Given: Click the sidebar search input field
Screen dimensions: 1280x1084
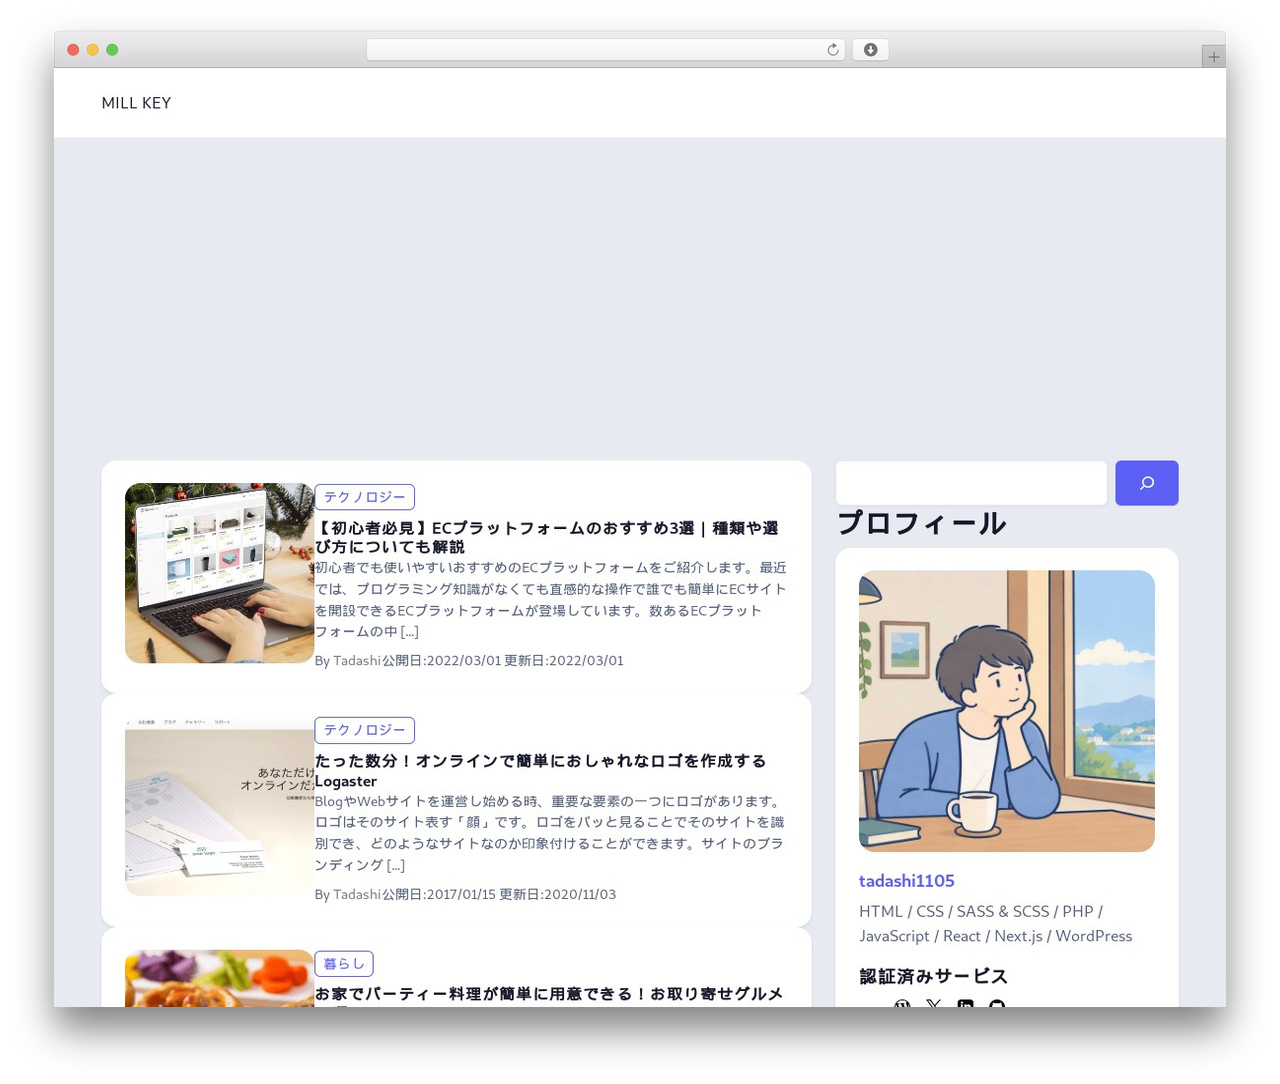Looking at the screenshot, I should 971,483.
